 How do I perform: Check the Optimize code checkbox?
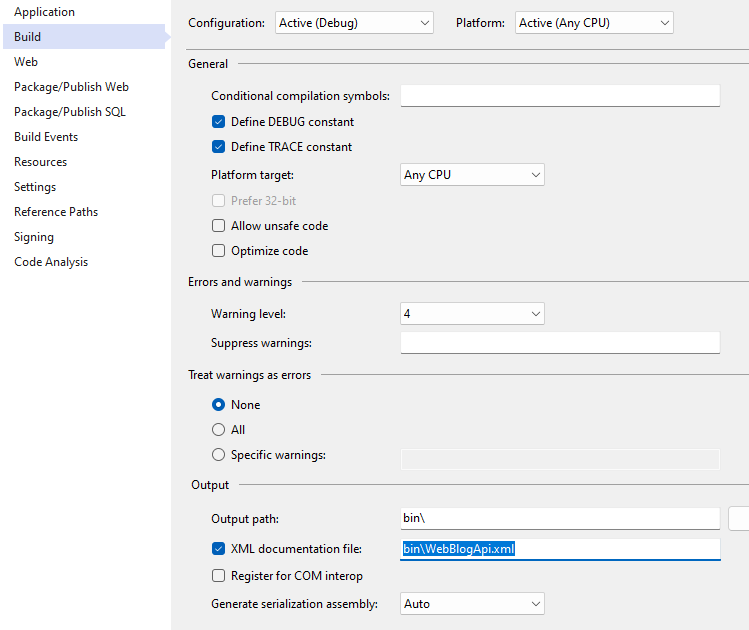[x=219, y=251]
